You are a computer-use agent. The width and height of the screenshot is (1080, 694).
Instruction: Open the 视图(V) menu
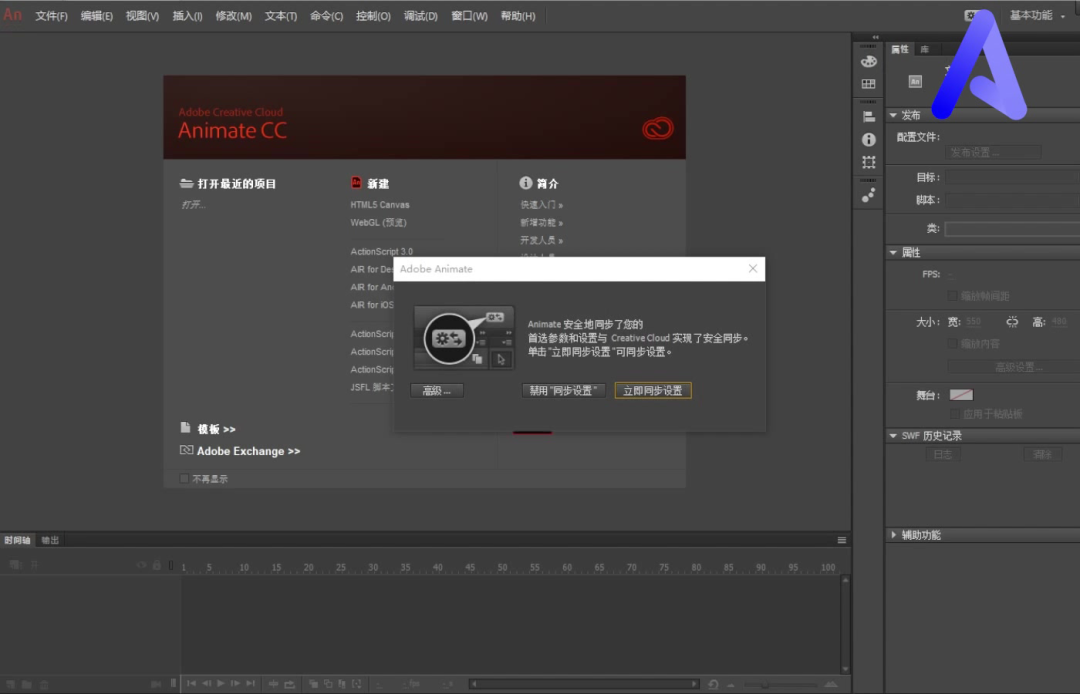pyautogui.click(x=142, y=16)
